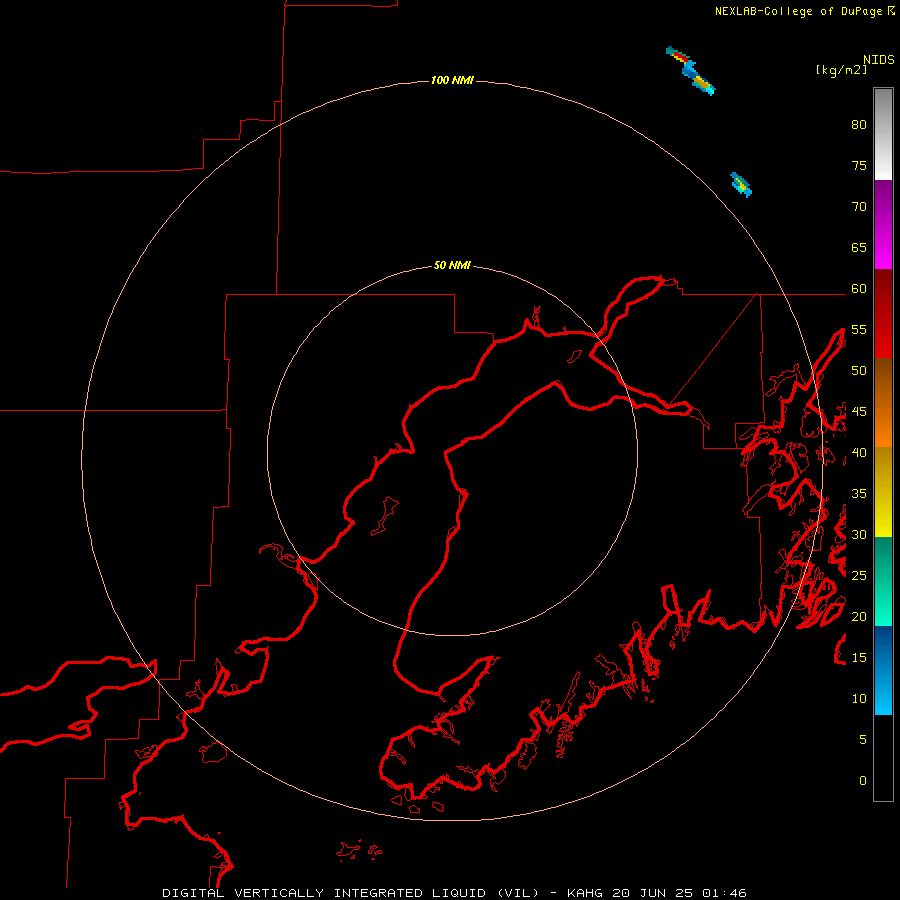This screenshot has height=900, width=900.
Task: Click the small isolated VIL echo with yellow core
Action: click(x=740, y=184)
